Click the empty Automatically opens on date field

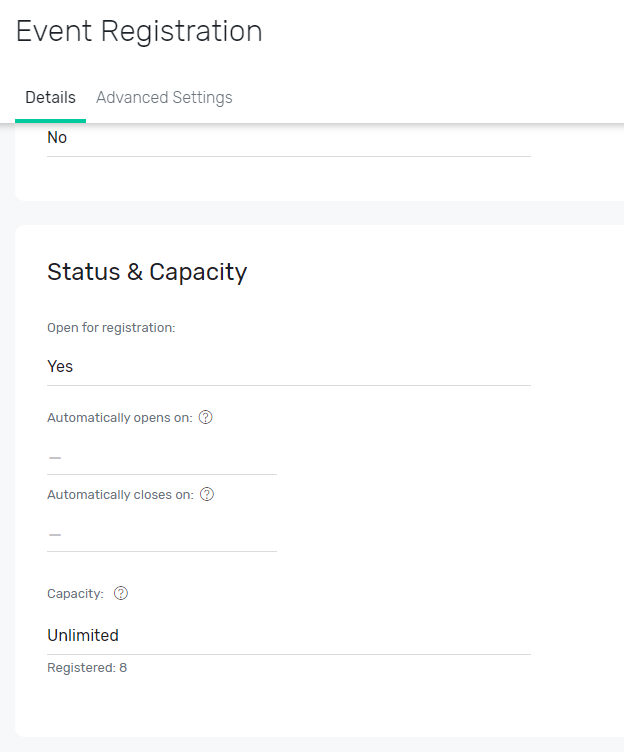[x=161, y=457]
